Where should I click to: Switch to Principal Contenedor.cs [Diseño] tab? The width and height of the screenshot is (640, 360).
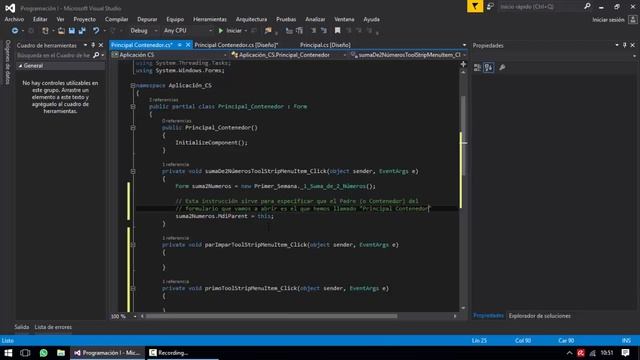236,45
